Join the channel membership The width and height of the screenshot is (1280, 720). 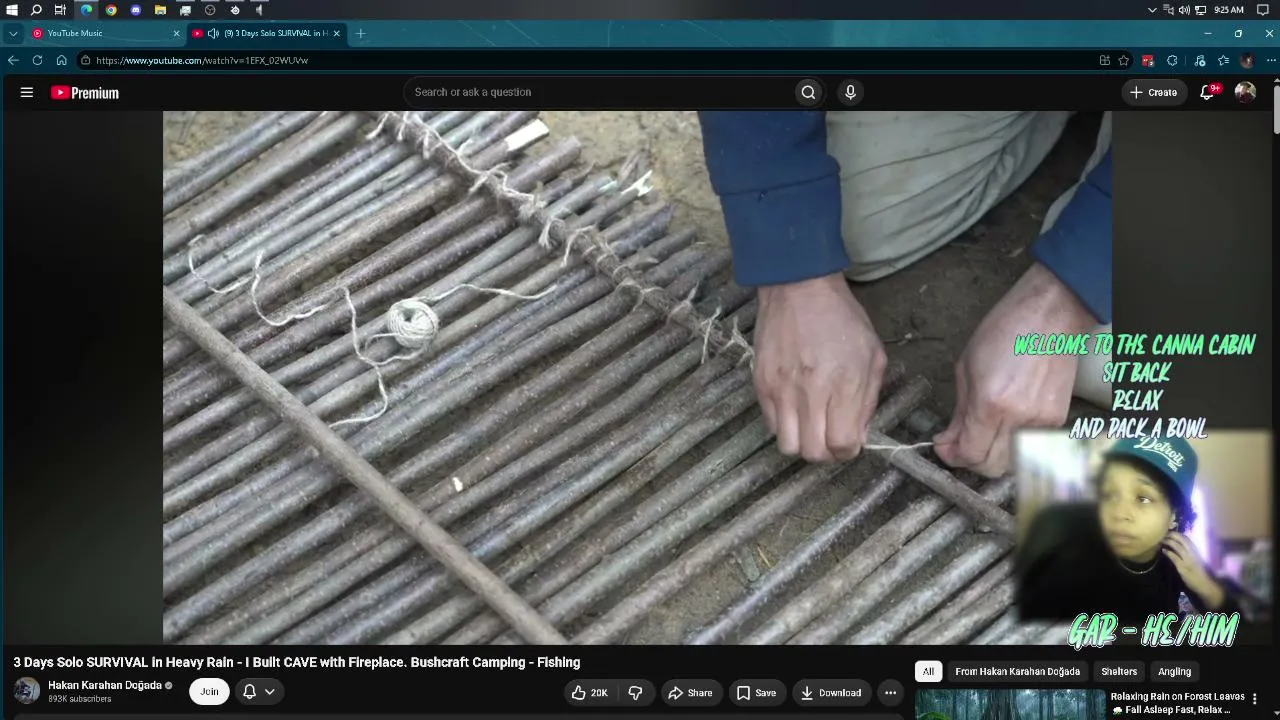pos(209,691)
